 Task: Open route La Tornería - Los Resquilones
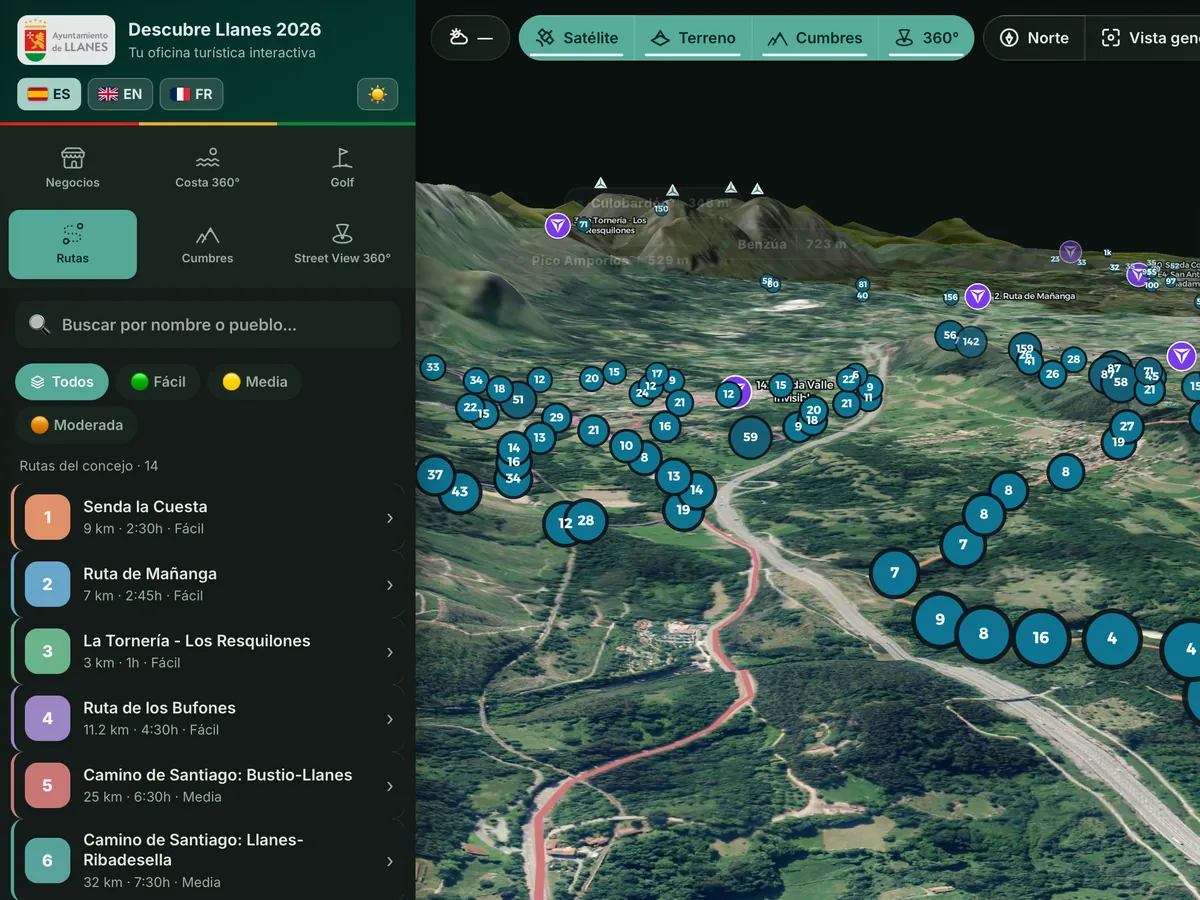[209, 651]
